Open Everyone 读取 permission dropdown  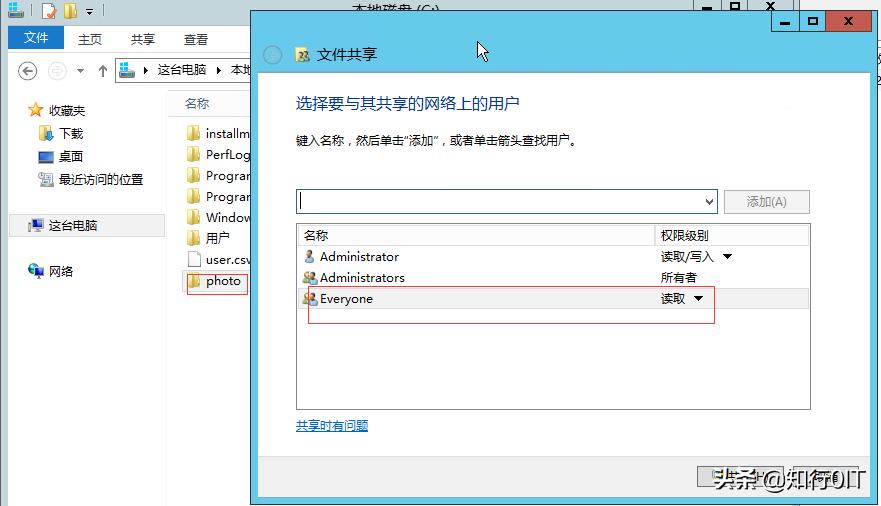click(x=698, y=299)
